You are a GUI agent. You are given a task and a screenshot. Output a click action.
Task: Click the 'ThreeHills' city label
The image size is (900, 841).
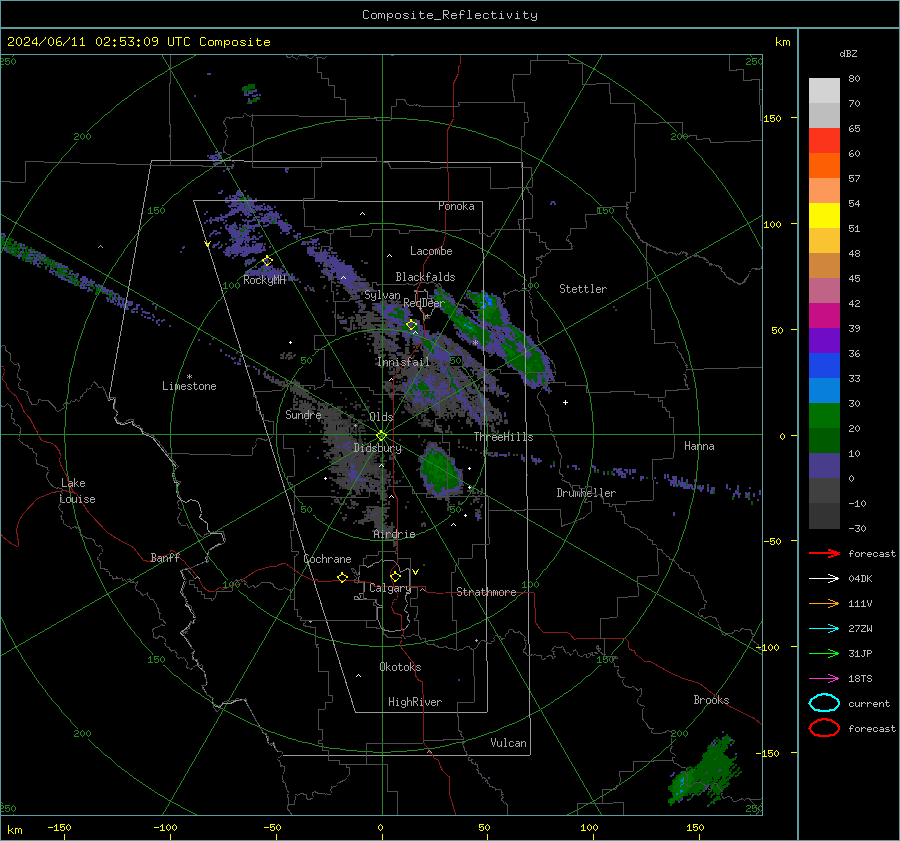tap(503, 437)
